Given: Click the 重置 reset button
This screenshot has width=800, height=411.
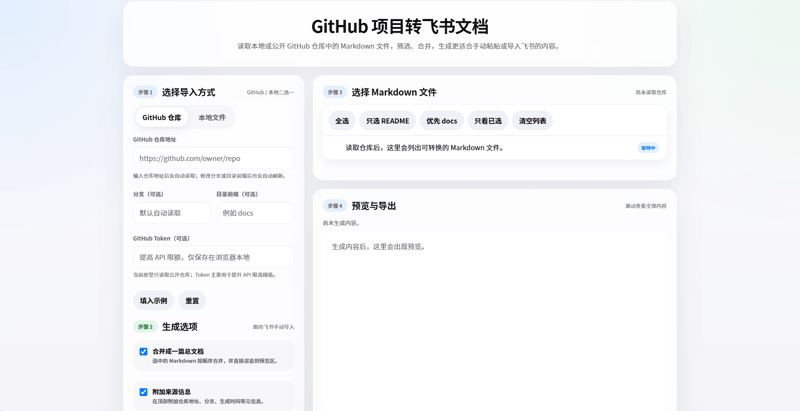Looking at the screenshot, I should (192, 301).
